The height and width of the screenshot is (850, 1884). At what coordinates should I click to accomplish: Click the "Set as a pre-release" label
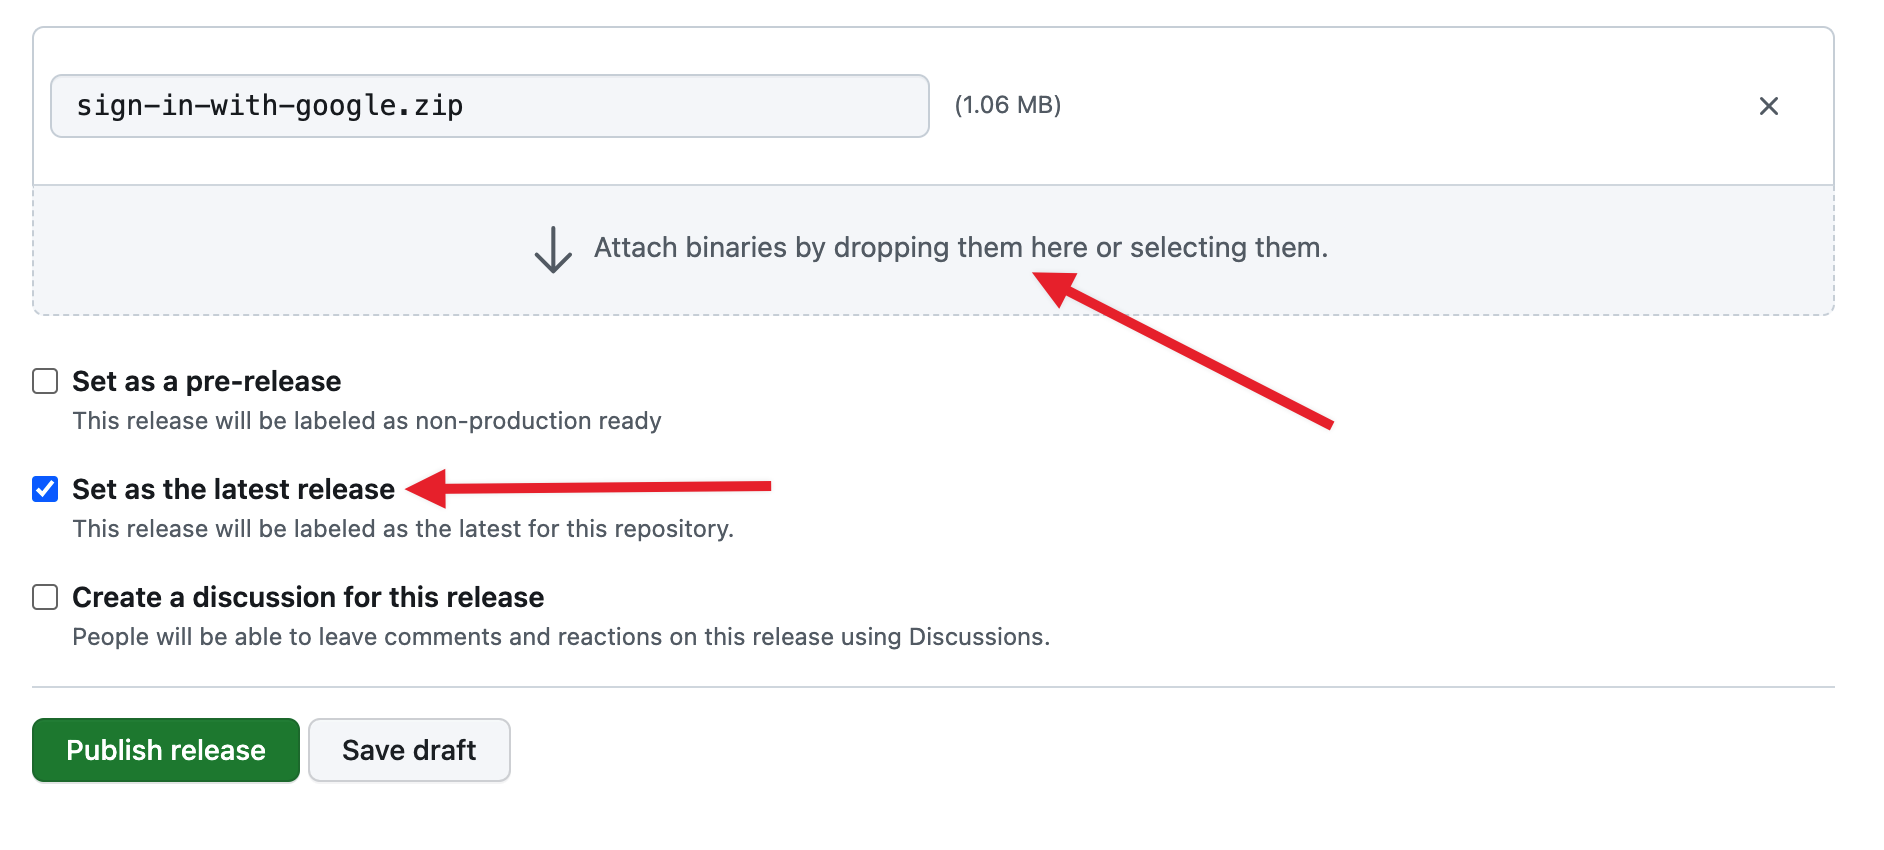207,381
